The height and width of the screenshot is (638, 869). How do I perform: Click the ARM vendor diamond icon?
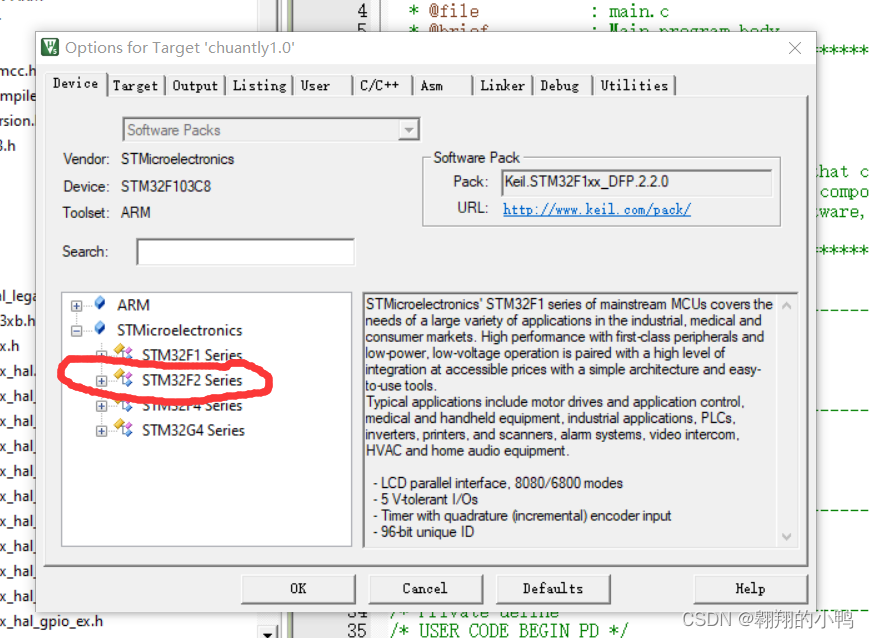tap(100, 303)
